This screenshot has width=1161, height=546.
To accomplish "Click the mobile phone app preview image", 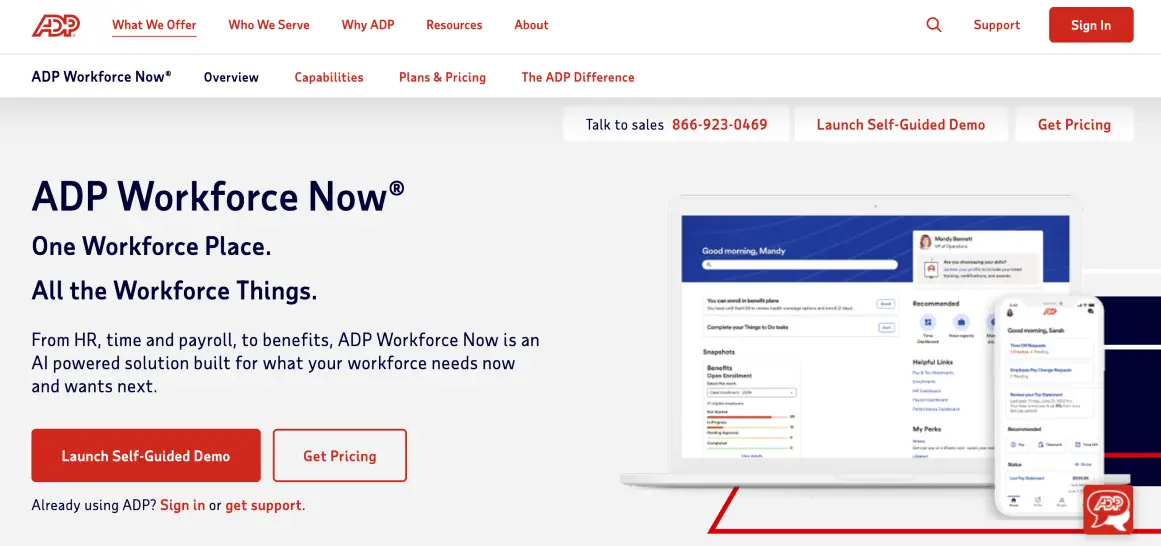I will 1049,405.
